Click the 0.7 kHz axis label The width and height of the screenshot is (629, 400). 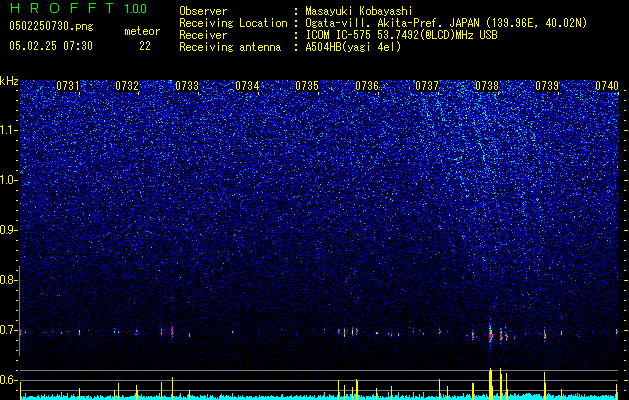[9, 330]
